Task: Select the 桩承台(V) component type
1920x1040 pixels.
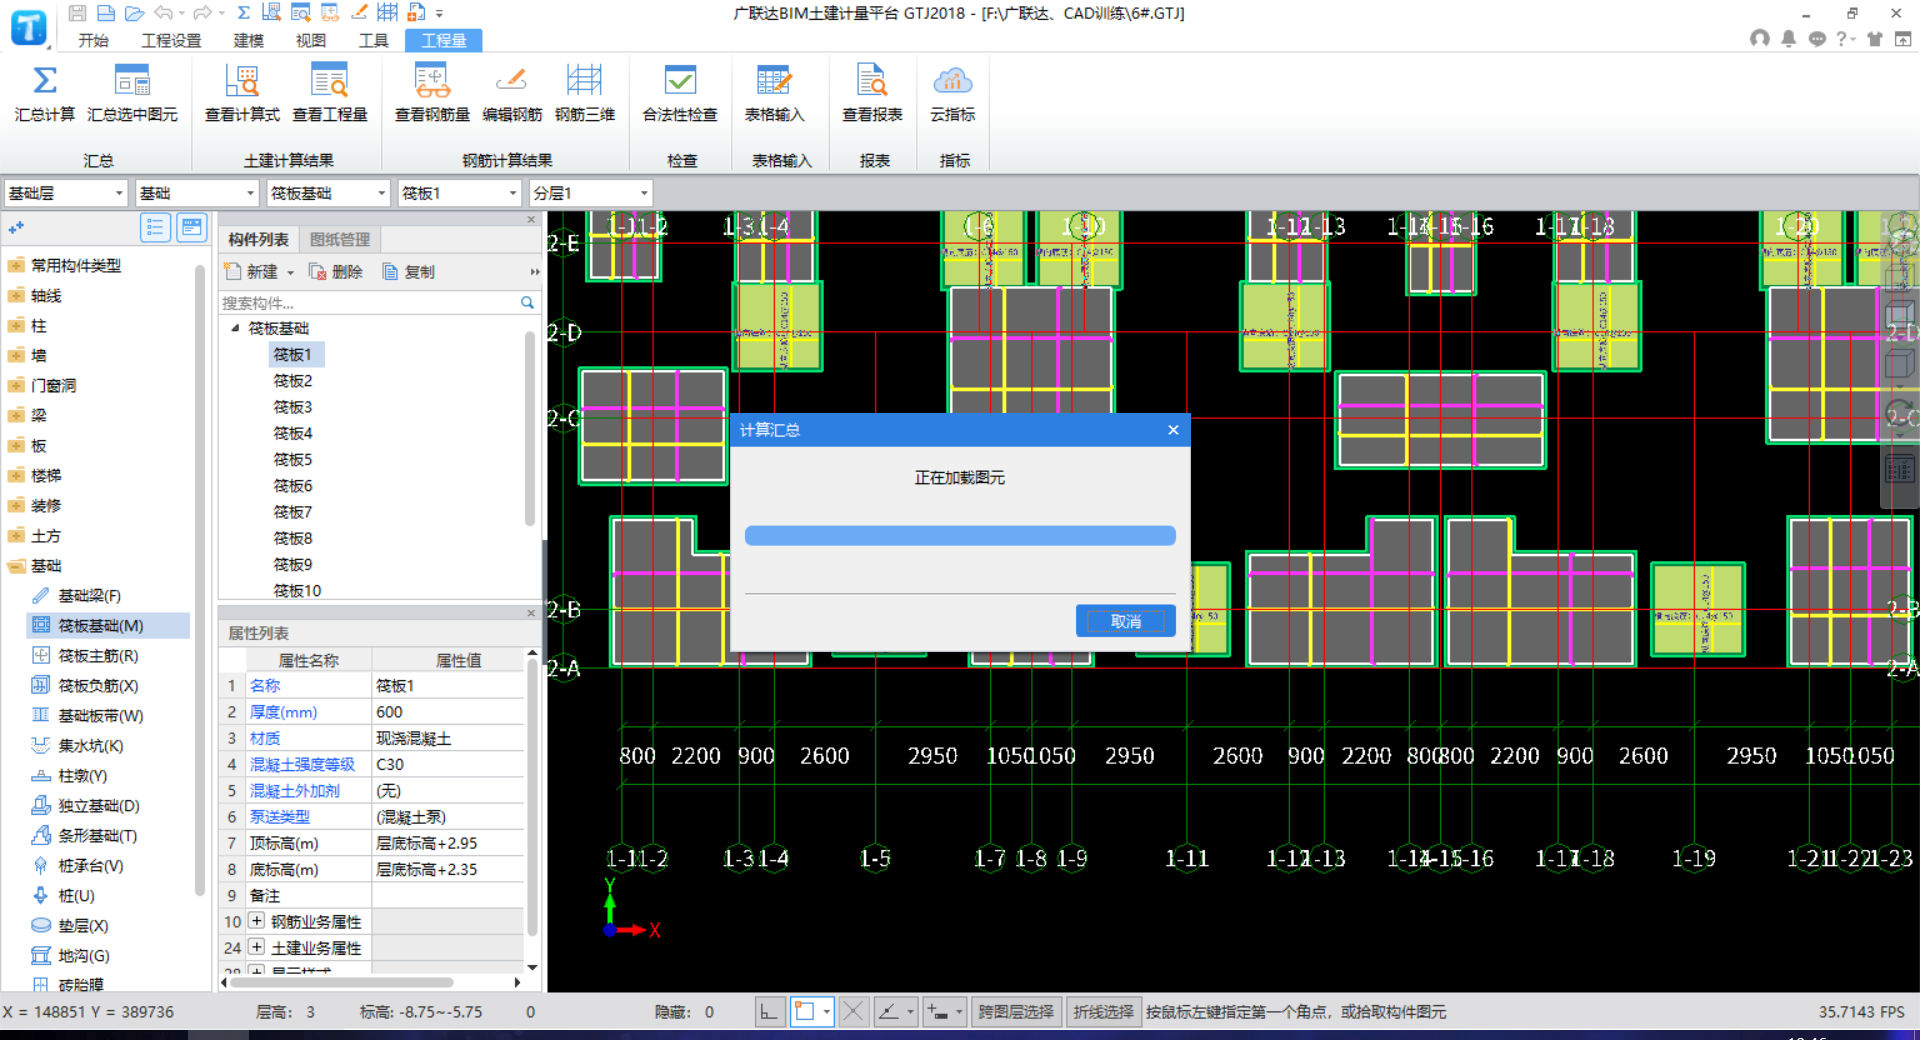Action: click(x=90, y=866)
